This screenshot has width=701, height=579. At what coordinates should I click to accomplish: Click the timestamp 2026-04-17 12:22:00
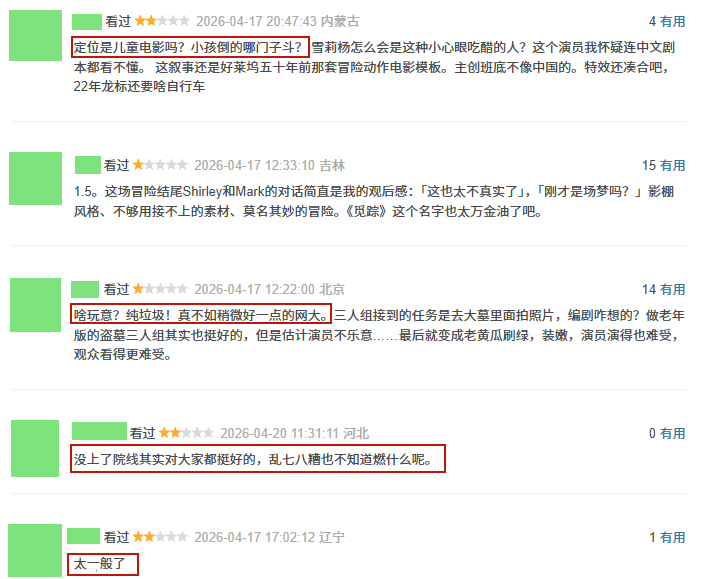[254, 289]
